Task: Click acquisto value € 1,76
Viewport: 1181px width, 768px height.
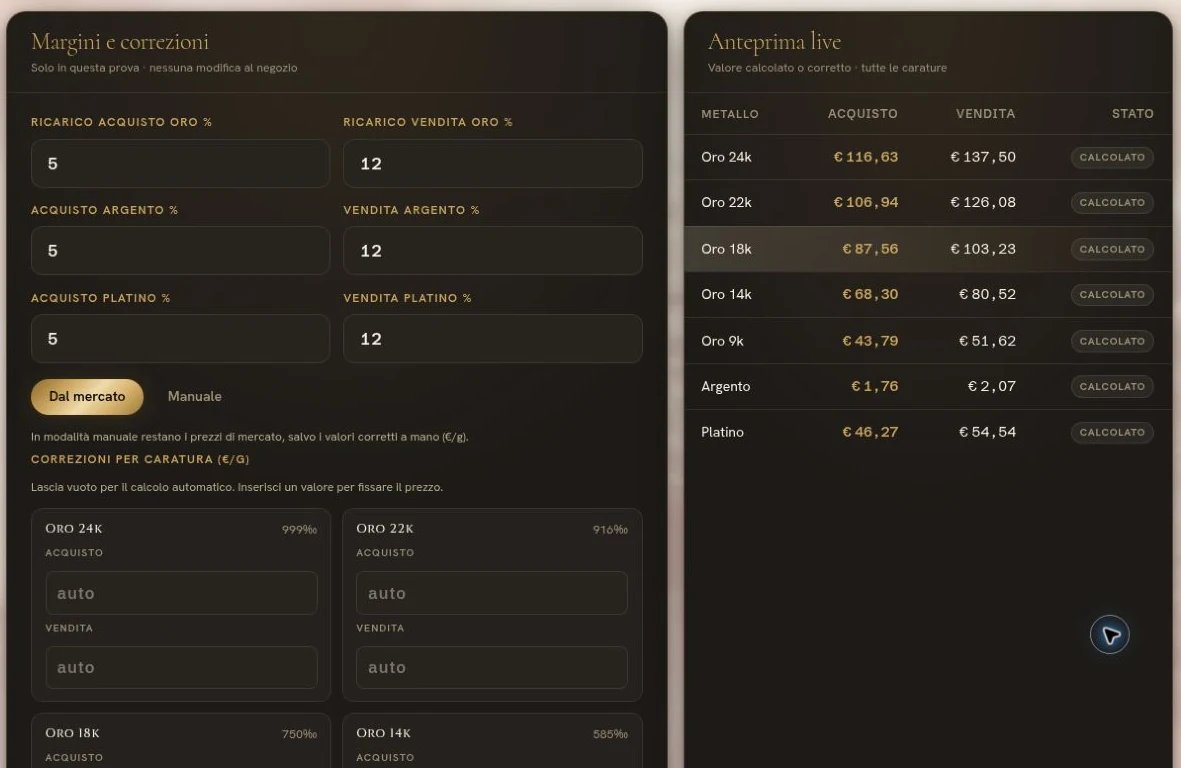Action: (x=874, y=386)
